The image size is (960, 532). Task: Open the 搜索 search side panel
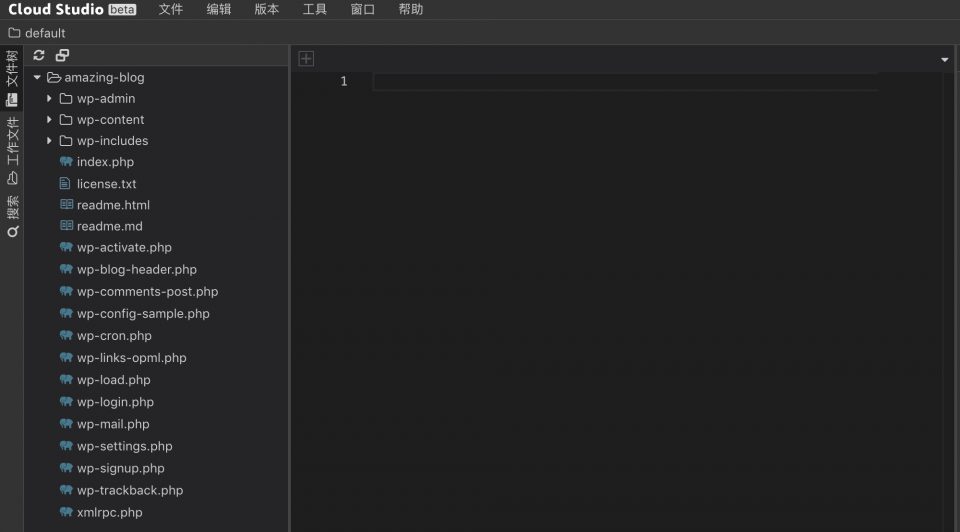point(12,216)
